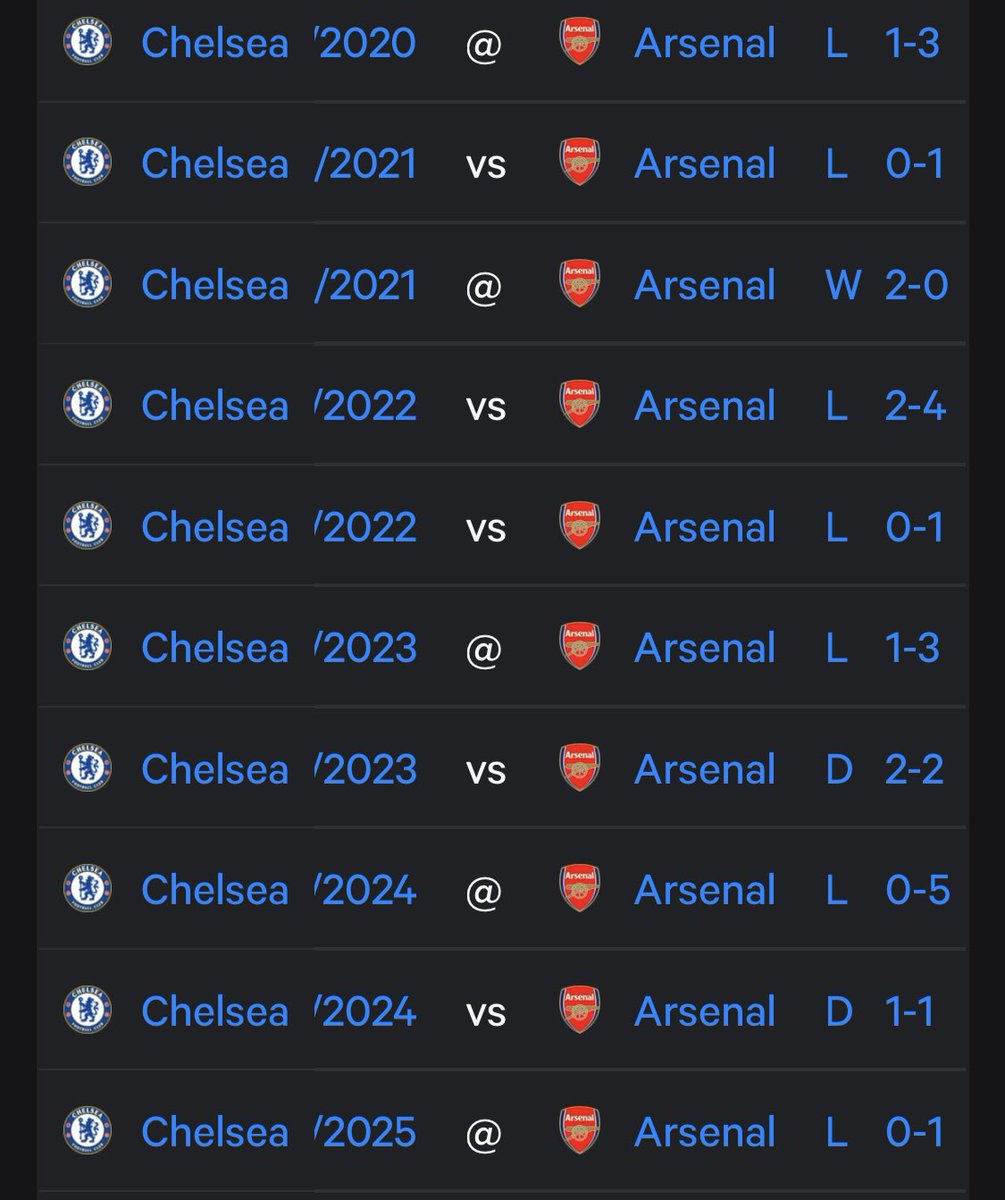Select /2020 date in first row

365,43
